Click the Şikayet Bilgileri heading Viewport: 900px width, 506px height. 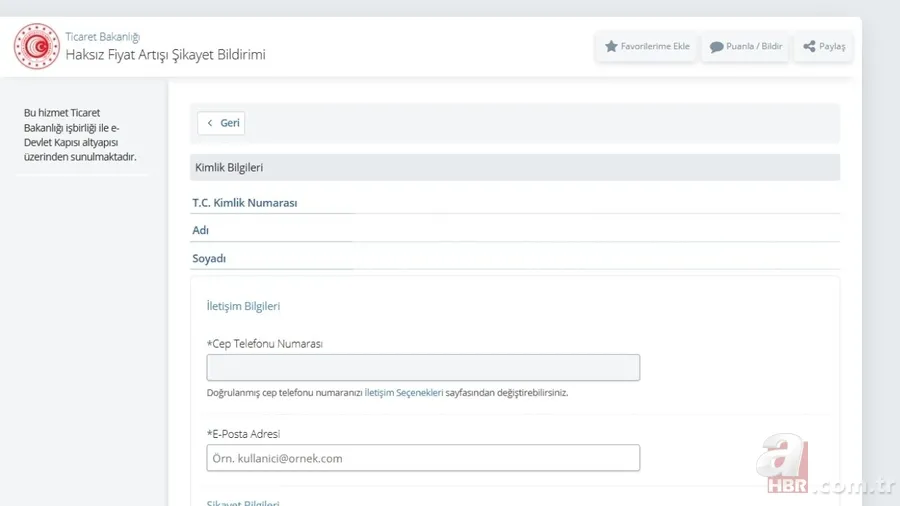point(243,502)
